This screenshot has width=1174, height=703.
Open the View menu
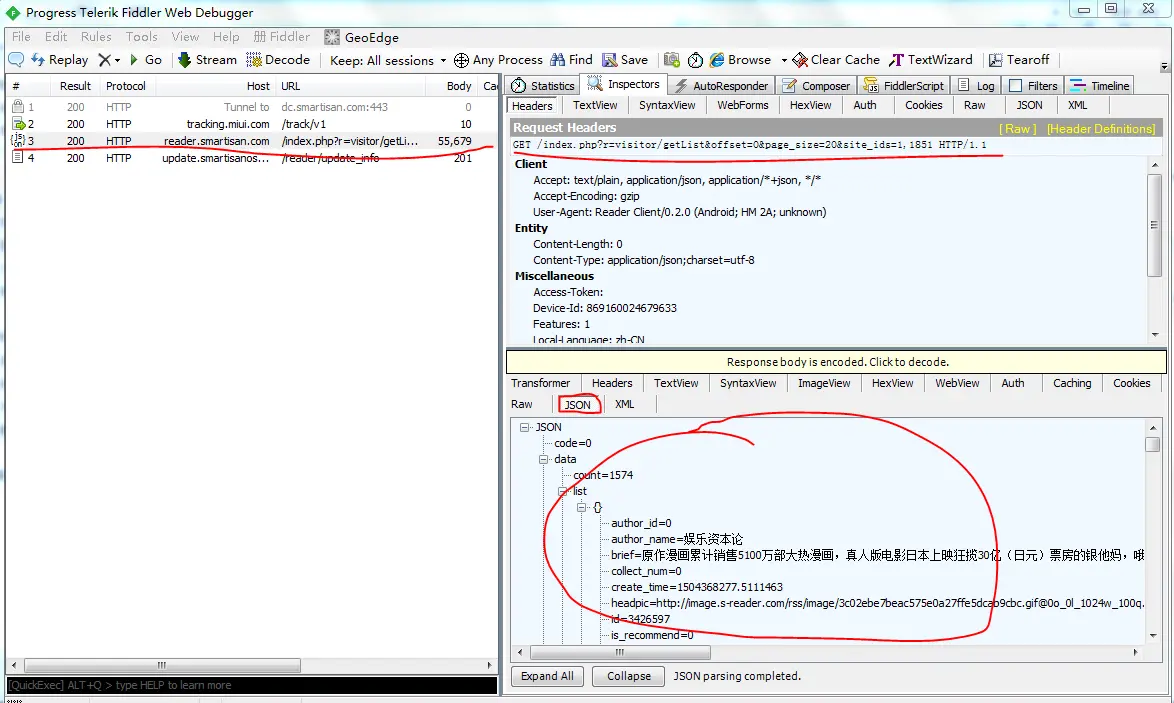tap(185, 37)
